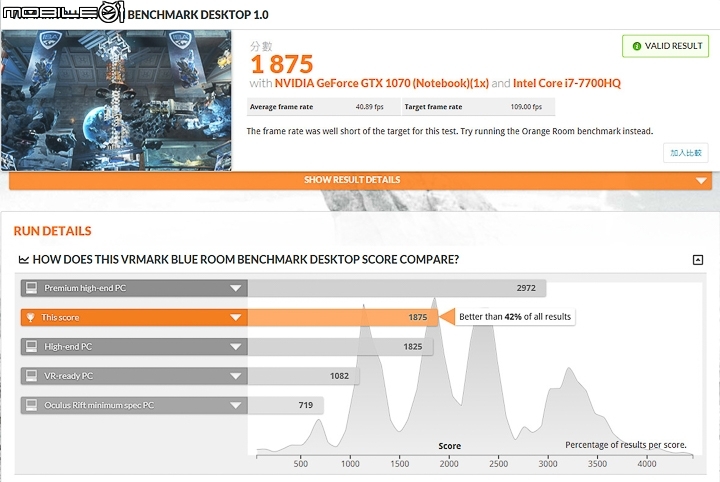Click the 500 tick label on the score axis

coord(301,464)
